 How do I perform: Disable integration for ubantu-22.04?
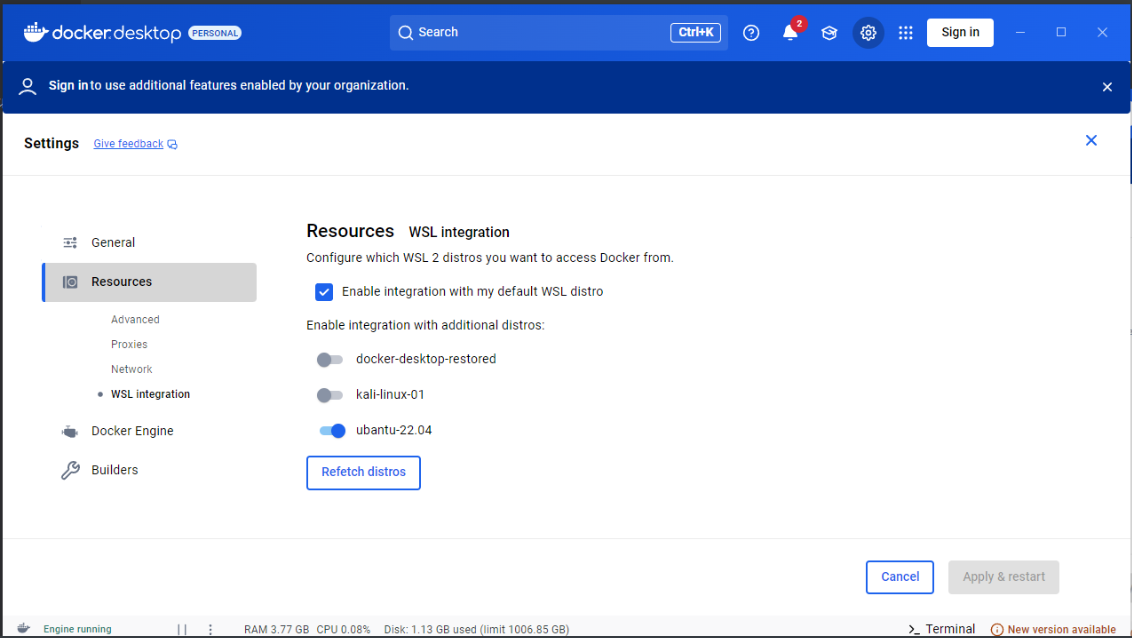[332, 431]
